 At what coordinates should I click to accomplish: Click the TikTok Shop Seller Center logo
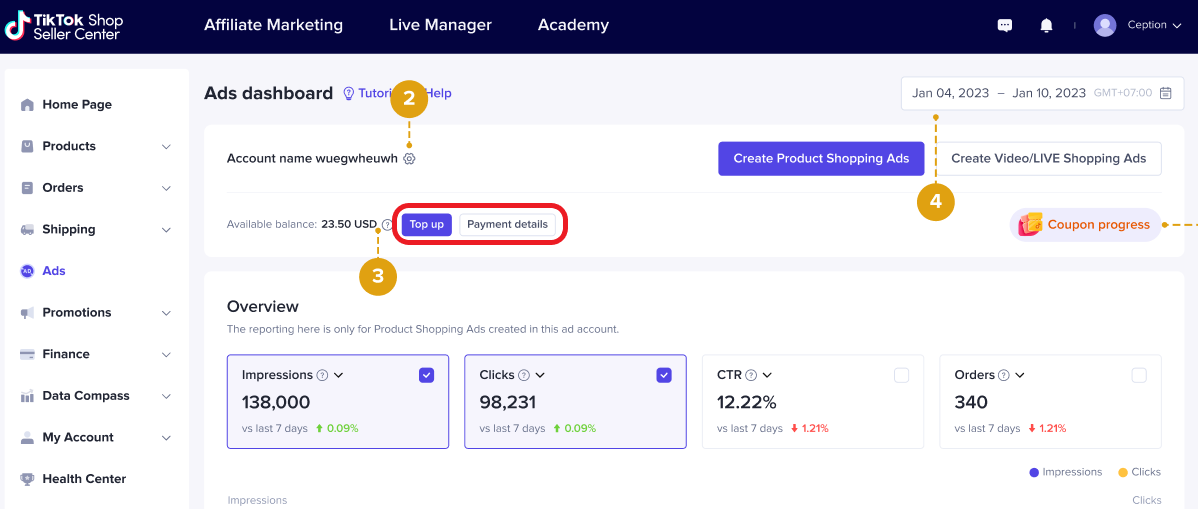[x=64, y=25]
